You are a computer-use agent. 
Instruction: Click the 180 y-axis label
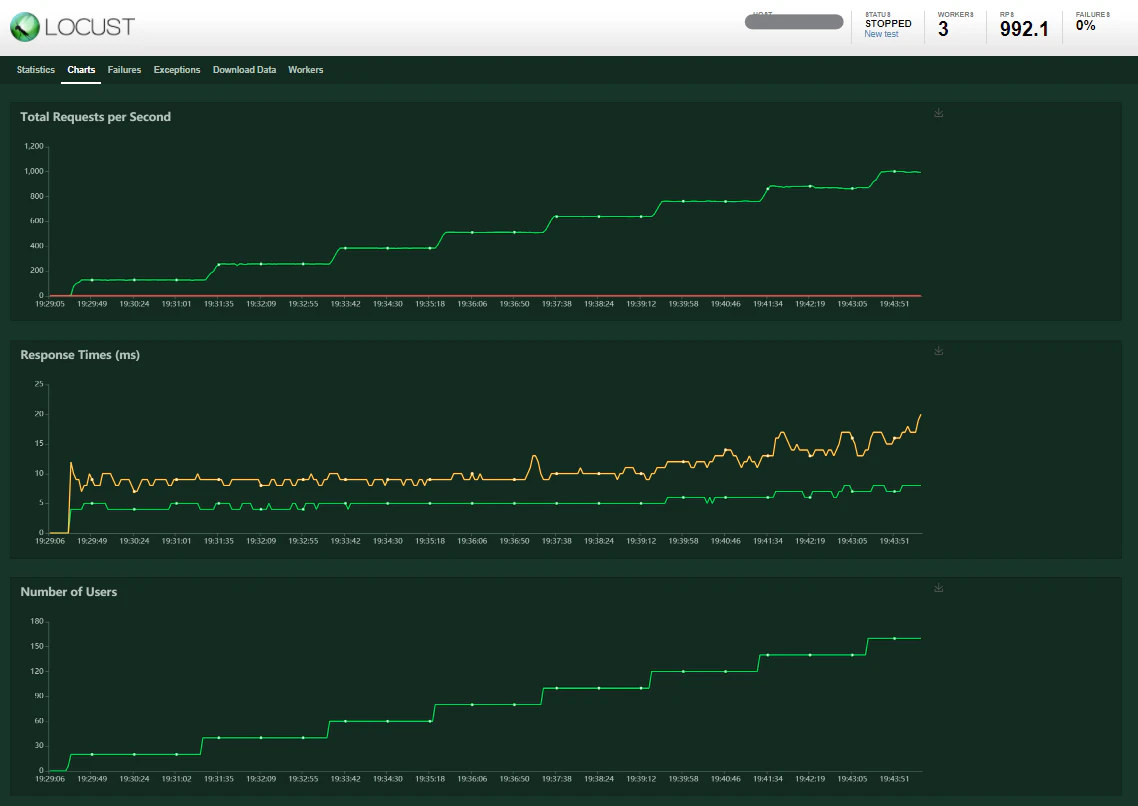(x=37, y=622)
